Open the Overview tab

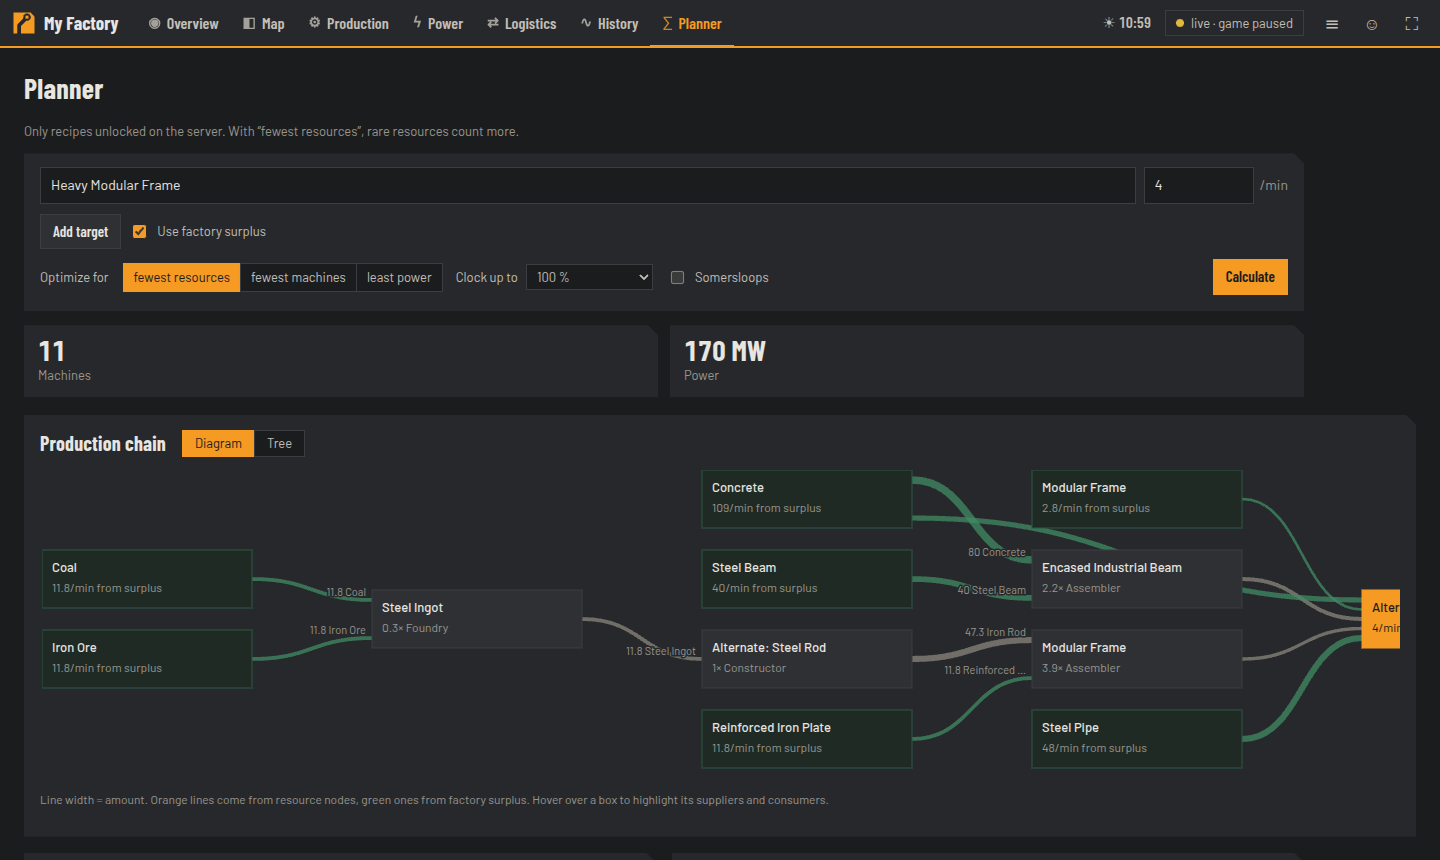(x=183, y=24)
